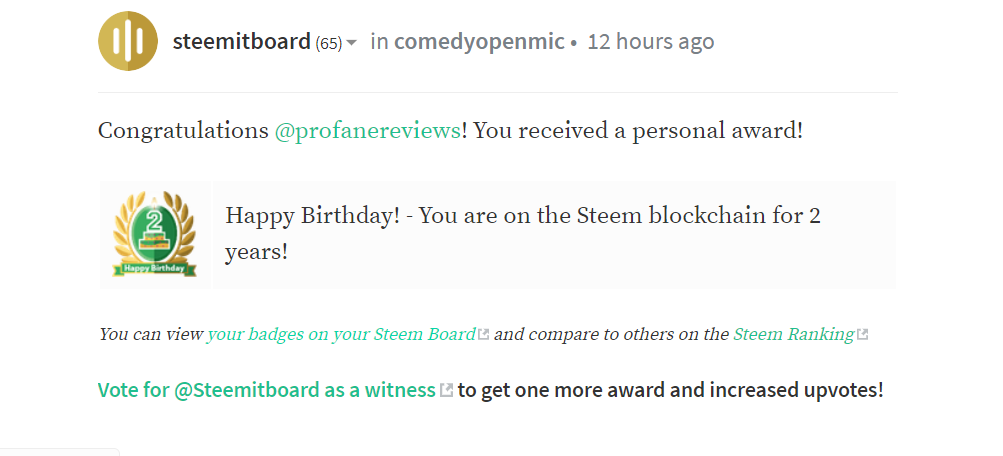
Task: Click the "12 hours ago" timestamp
Action: [650, 42]
